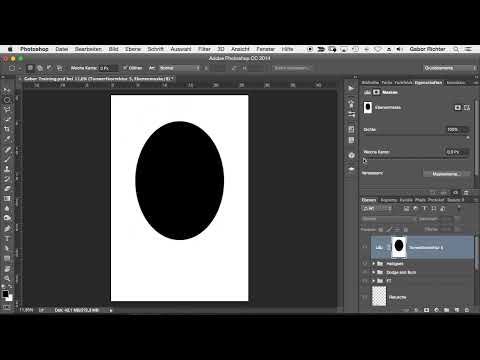Open tool preset picker dropdown

[14, 68]
